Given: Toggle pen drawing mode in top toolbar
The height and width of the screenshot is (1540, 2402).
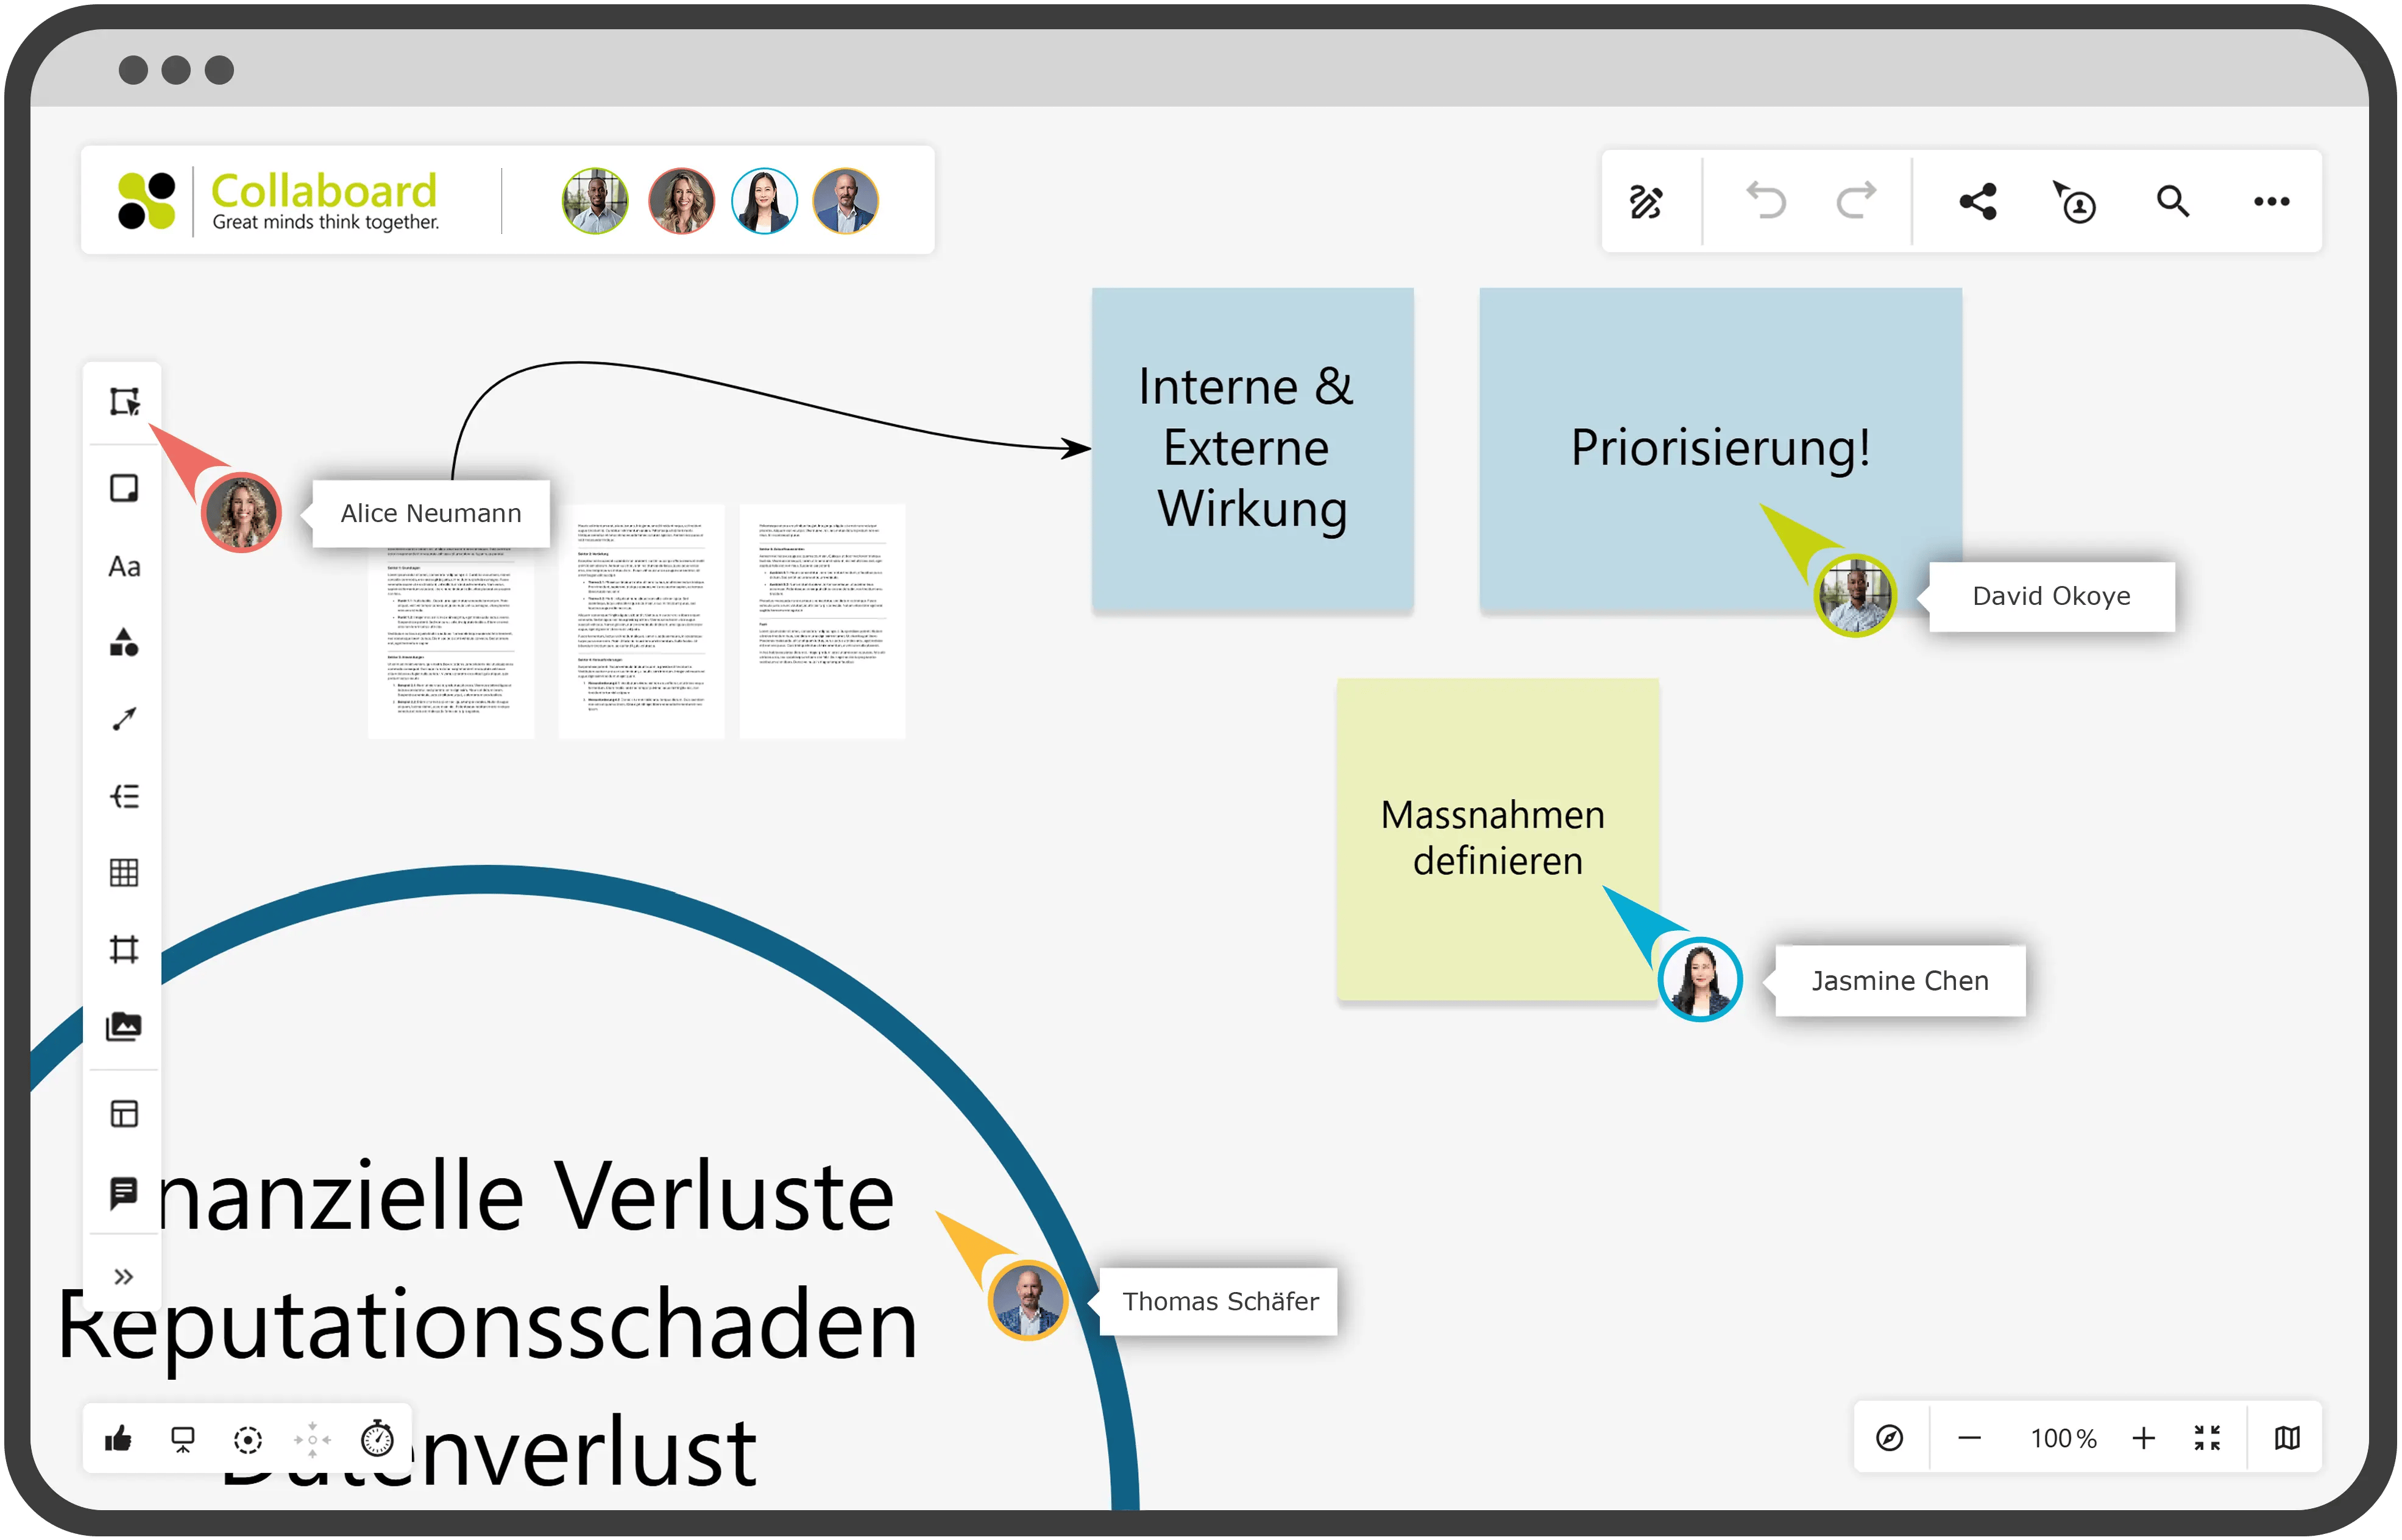Looking at the screenshot, I should click(x=1646, y=201).
